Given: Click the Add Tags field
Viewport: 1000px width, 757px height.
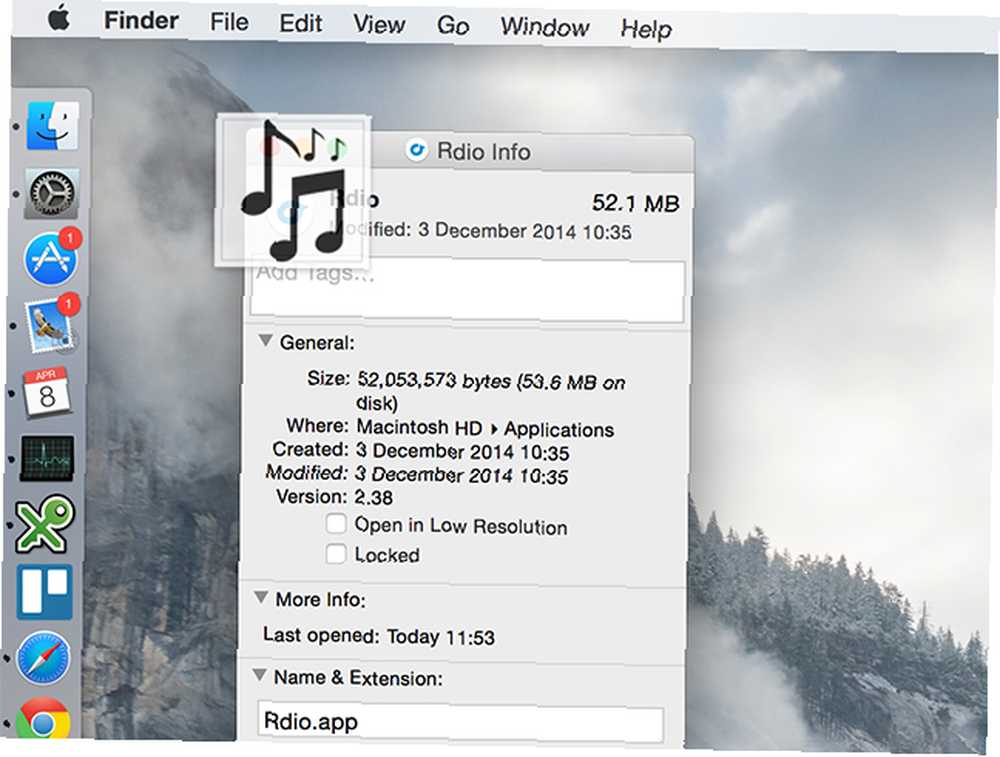Looking at the screenshot, I should click(x=467, y=291).
